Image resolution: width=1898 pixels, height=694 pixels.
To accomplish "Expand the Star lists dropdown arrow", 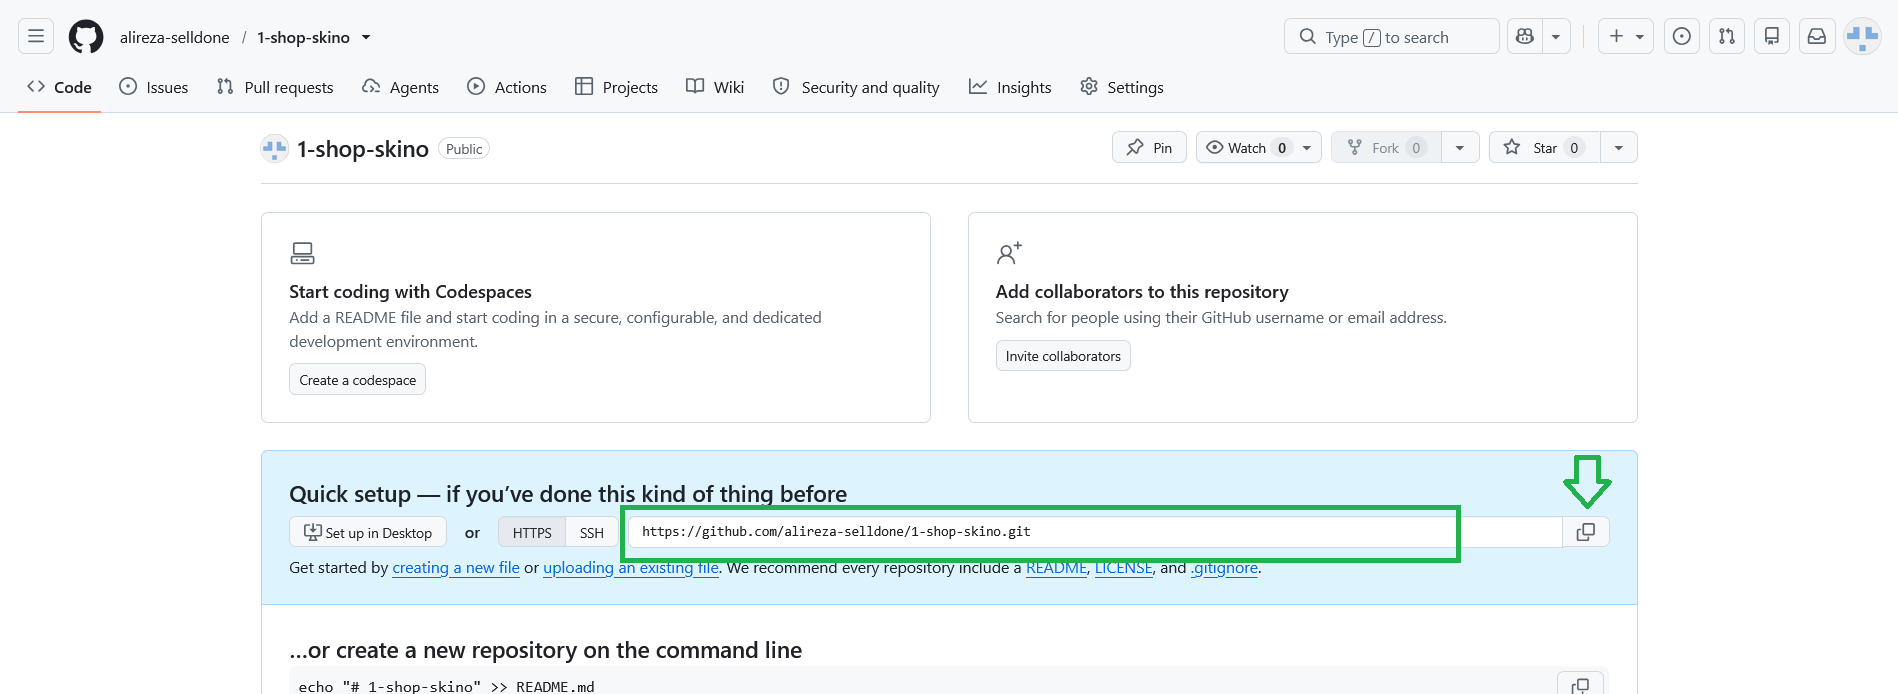I will (1619, 147).
